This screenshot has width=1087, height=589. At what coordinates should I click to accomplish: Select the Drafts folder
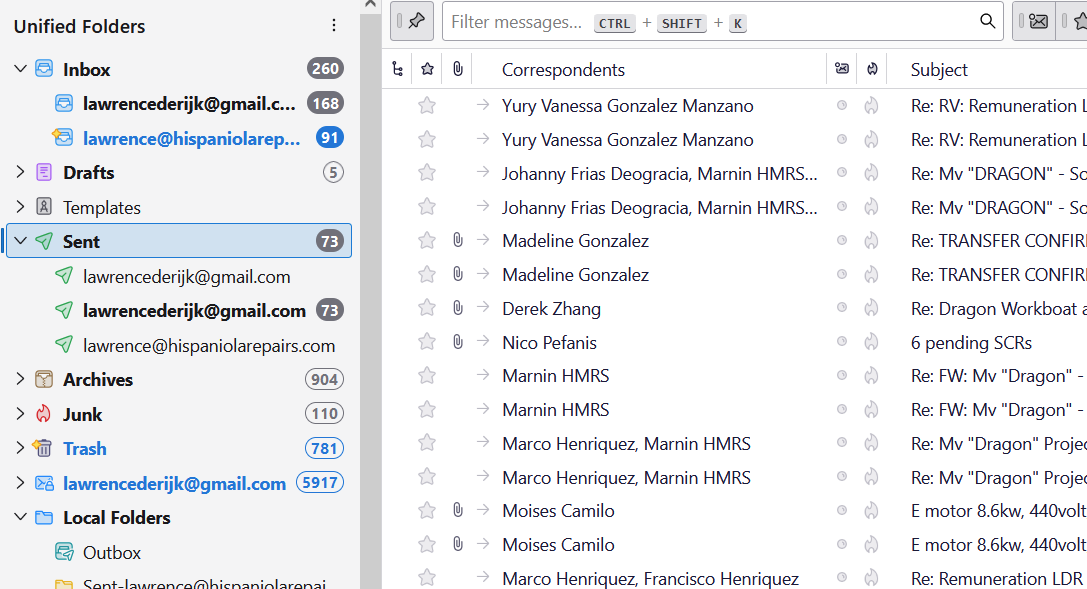179,173
